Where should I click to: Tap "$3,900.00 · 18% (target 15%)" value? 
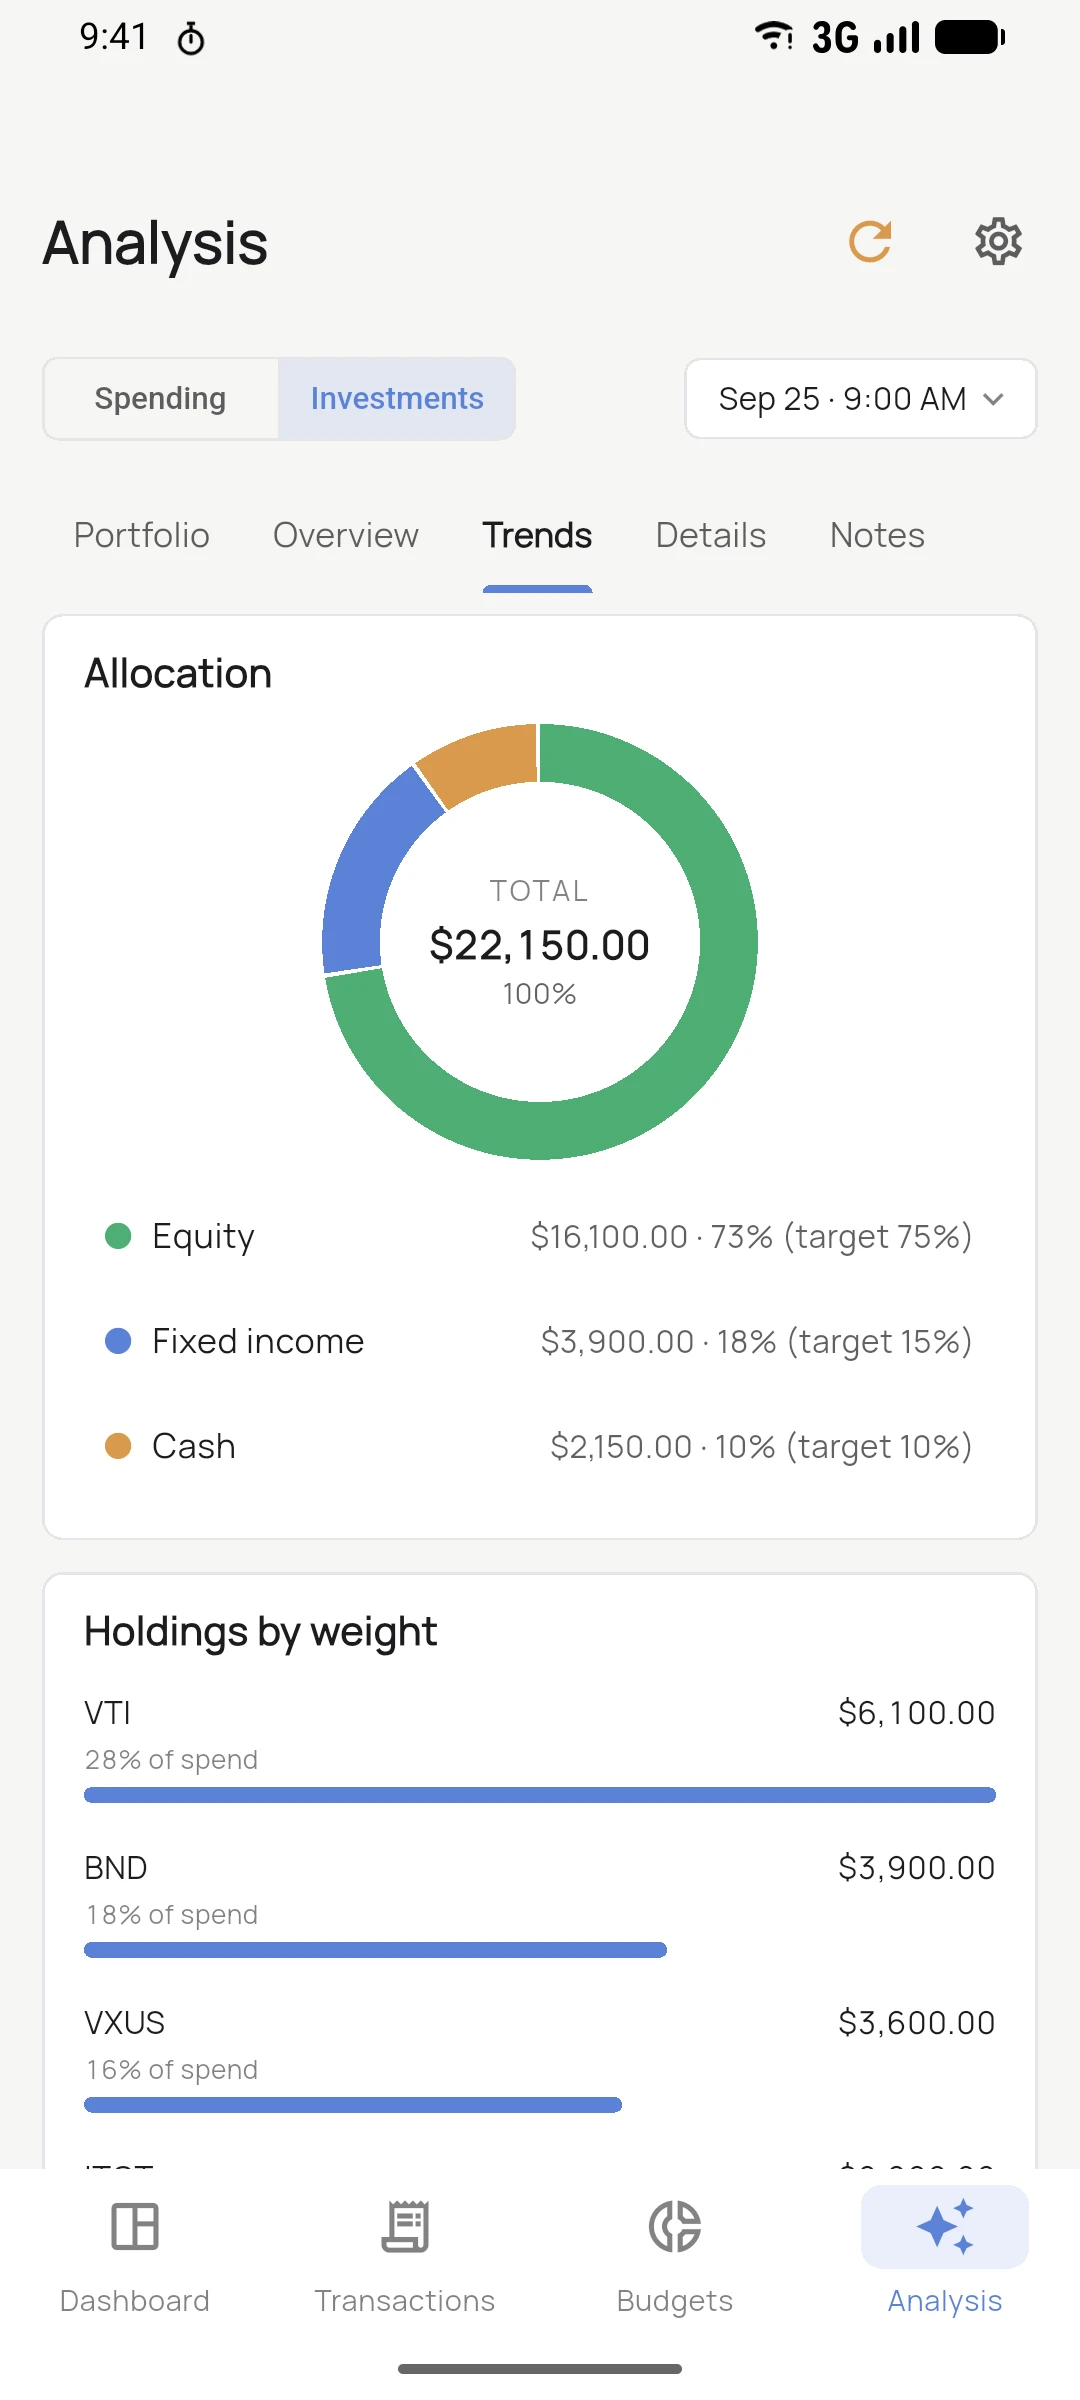click(756, 1342)
